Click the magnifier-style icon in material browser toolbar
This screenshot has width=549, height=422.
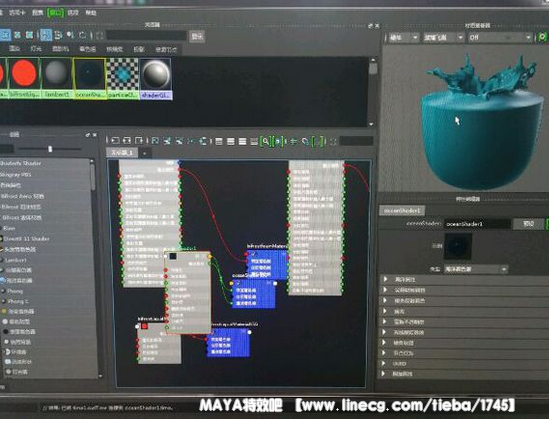tap(70, 35)
